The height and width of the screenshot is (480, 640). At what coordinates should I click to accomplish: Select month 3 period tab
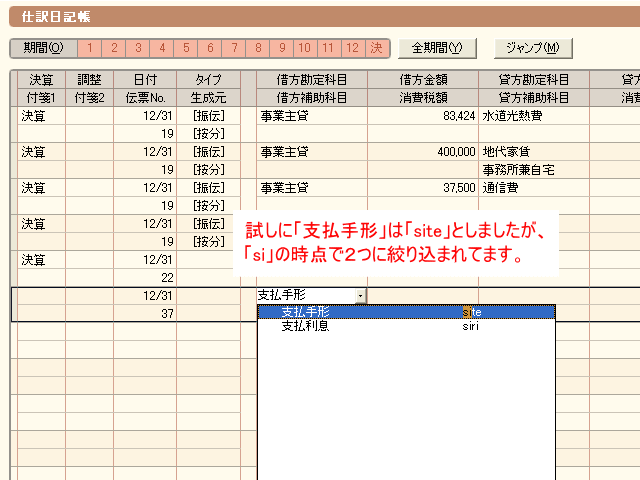click(x=138, y=48)
